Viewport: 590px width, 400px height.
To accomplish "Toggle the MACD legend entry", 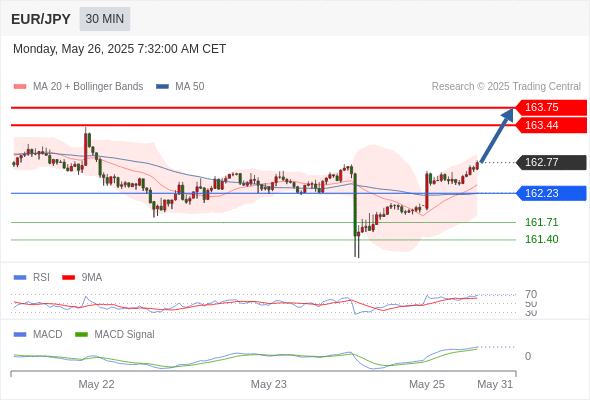I will (38, 334).
